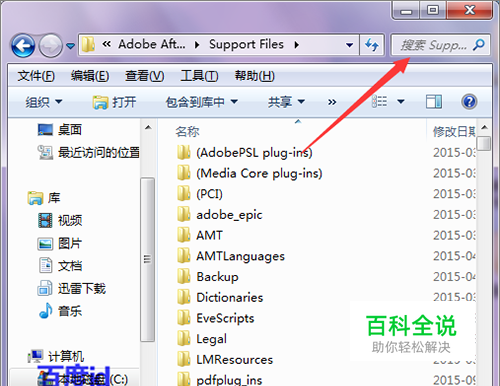This screenshot has height=386, width=500.
Task: Open the 文件(F) menu
Action: pyautogui.click(x=36, y=76)
